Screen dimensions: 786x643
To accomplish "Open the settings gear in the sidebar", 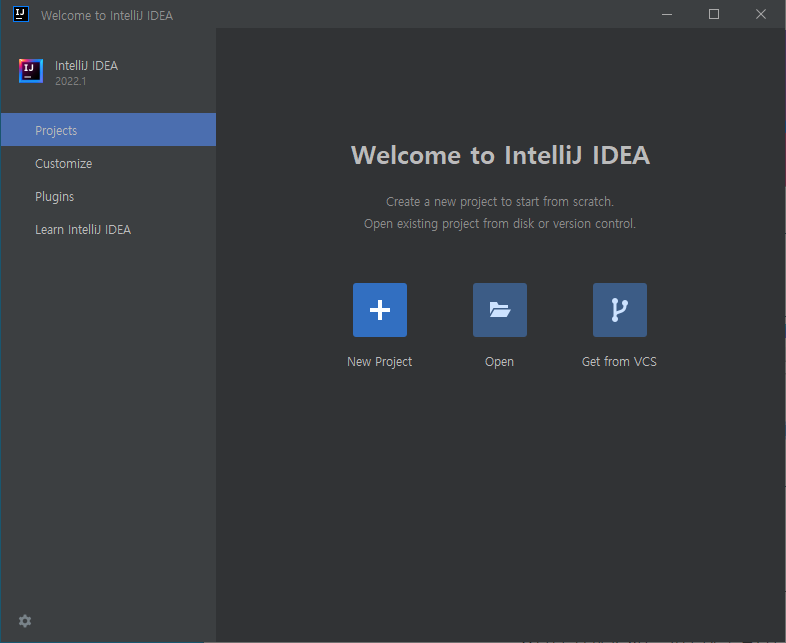I will [25, 621].
